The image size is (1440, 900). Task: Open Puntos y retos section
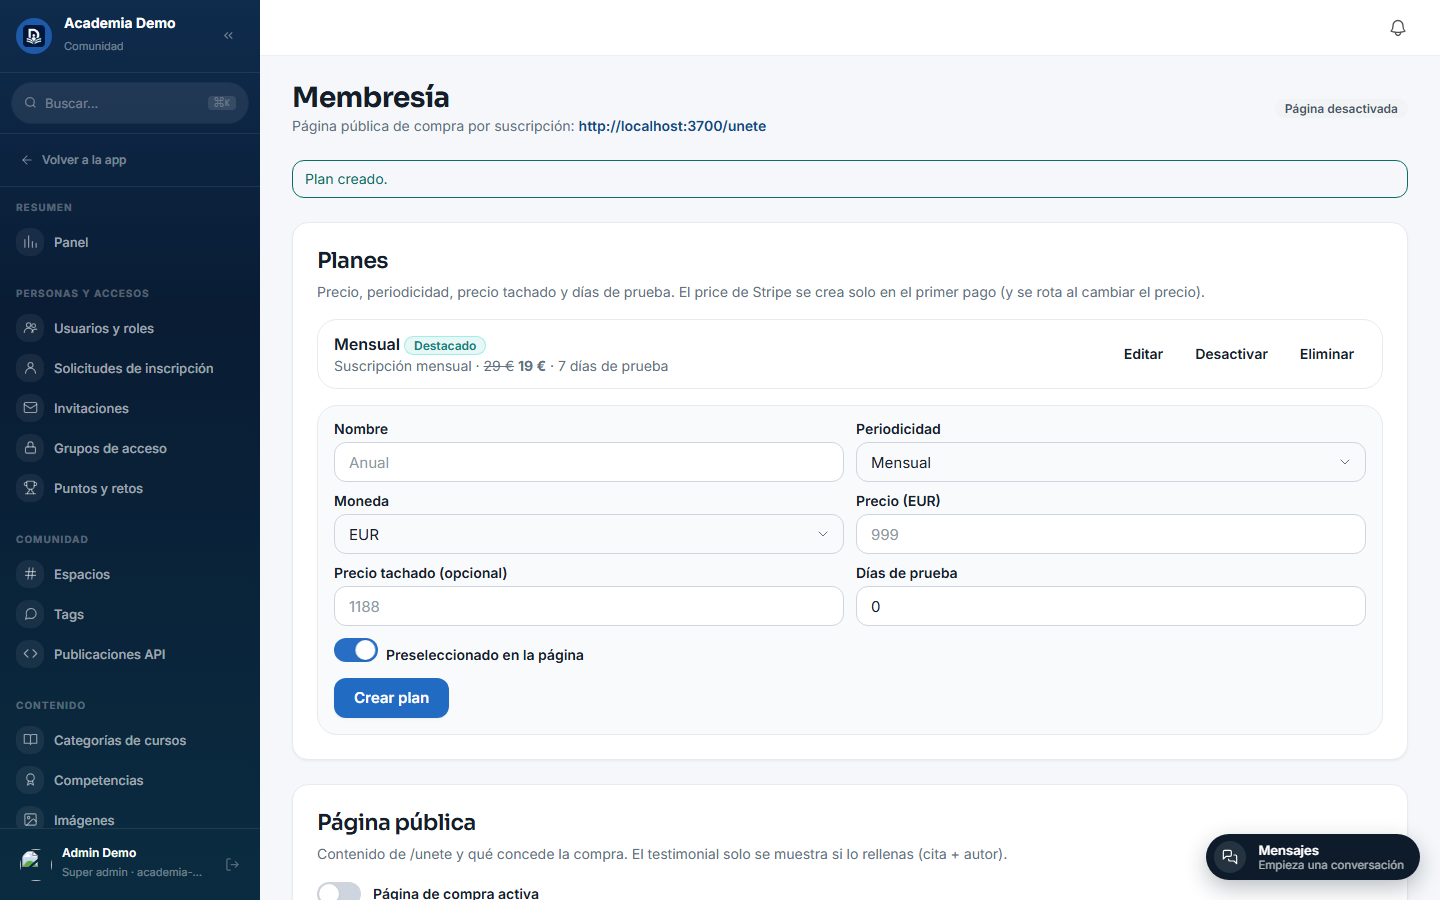(130, 488)
